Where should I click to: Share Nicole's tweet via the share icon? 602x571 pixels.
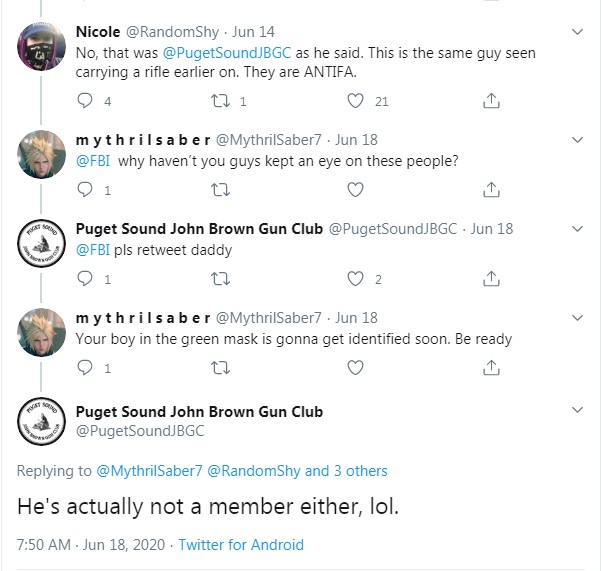point(491,101)
